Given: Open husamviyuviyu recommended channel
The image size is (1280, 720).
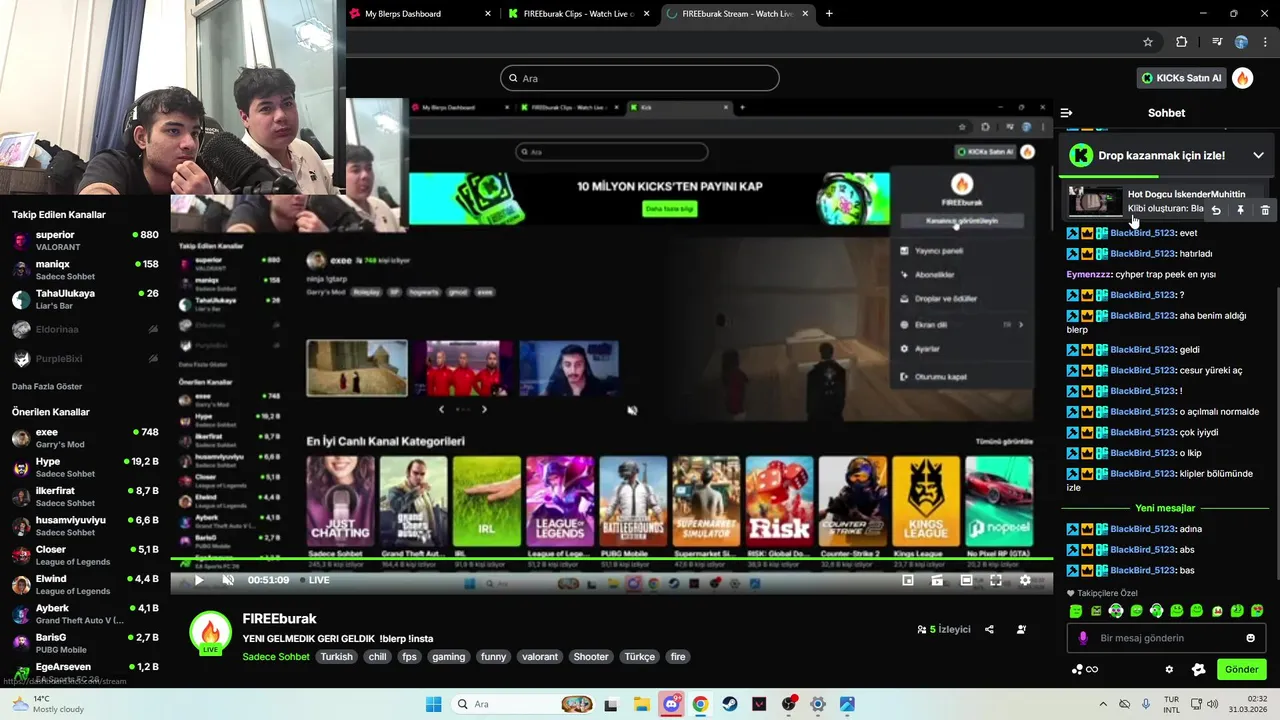Looking at the screenshot, I should click(x=85, y=526).
